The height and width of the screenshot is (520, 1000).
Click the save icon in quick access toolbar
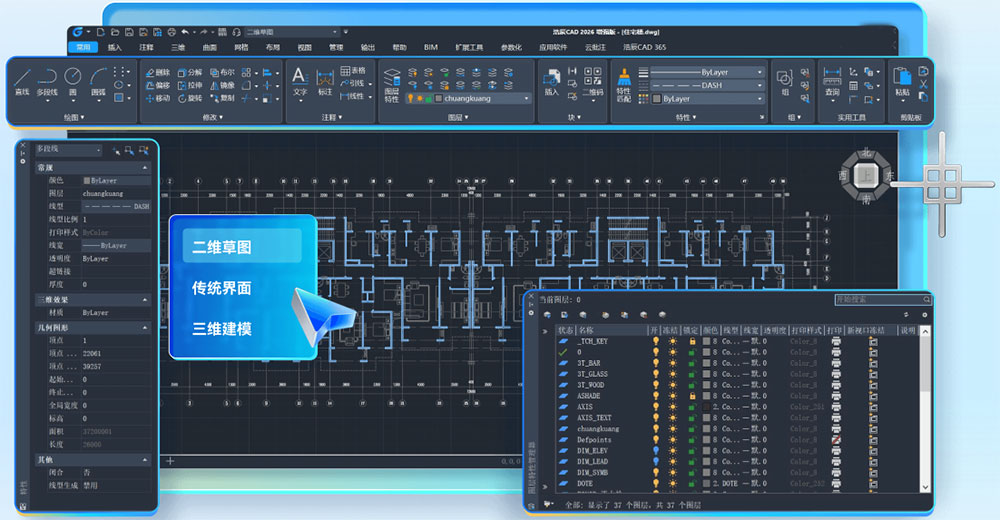[129, 32]
